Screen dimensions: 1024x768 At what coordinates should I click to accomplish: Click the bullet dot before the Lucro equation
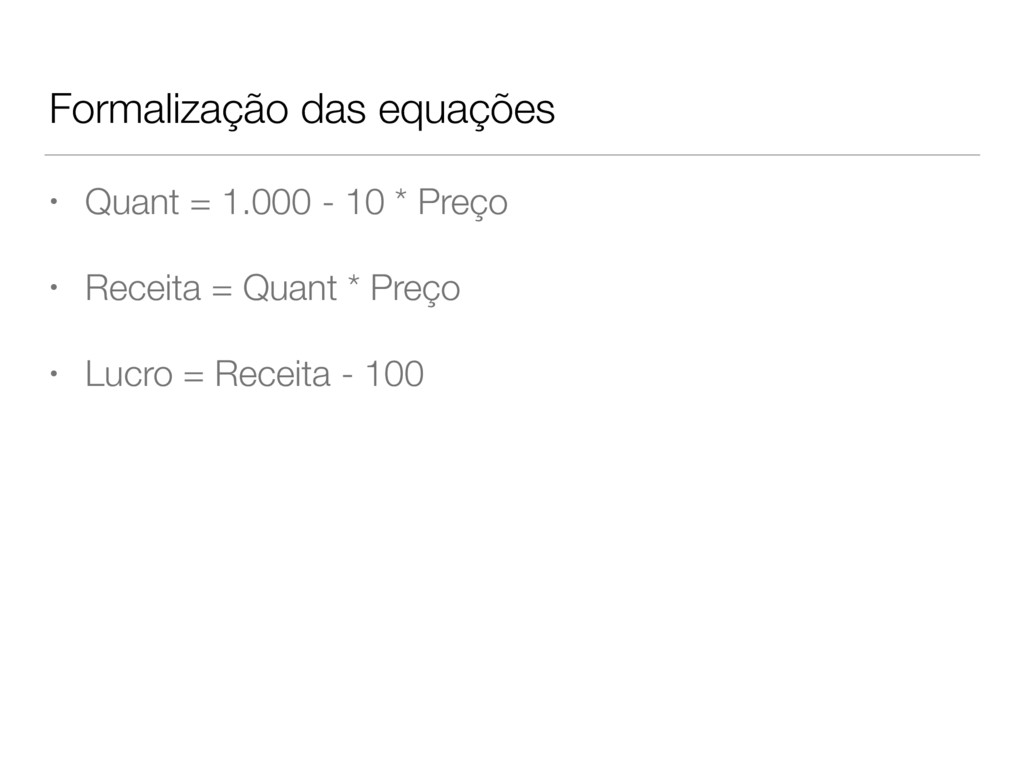pyautogui.click(x=54, y=374)
